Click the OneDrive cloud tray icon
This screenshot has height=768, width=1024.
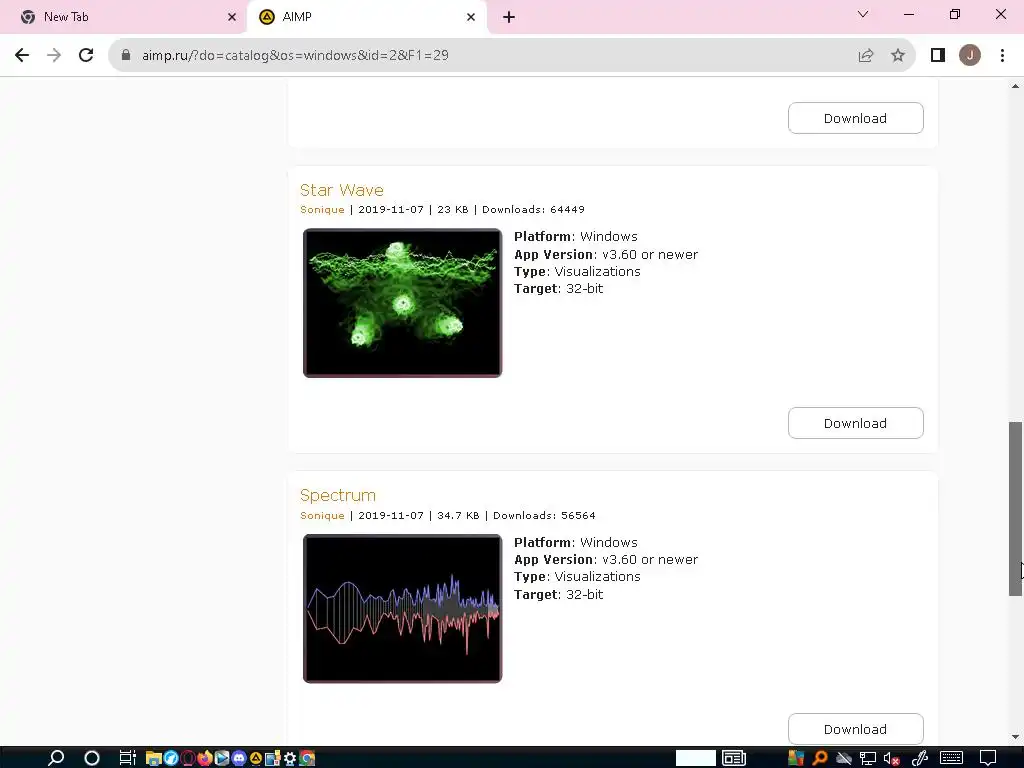[x=844, y=758]
